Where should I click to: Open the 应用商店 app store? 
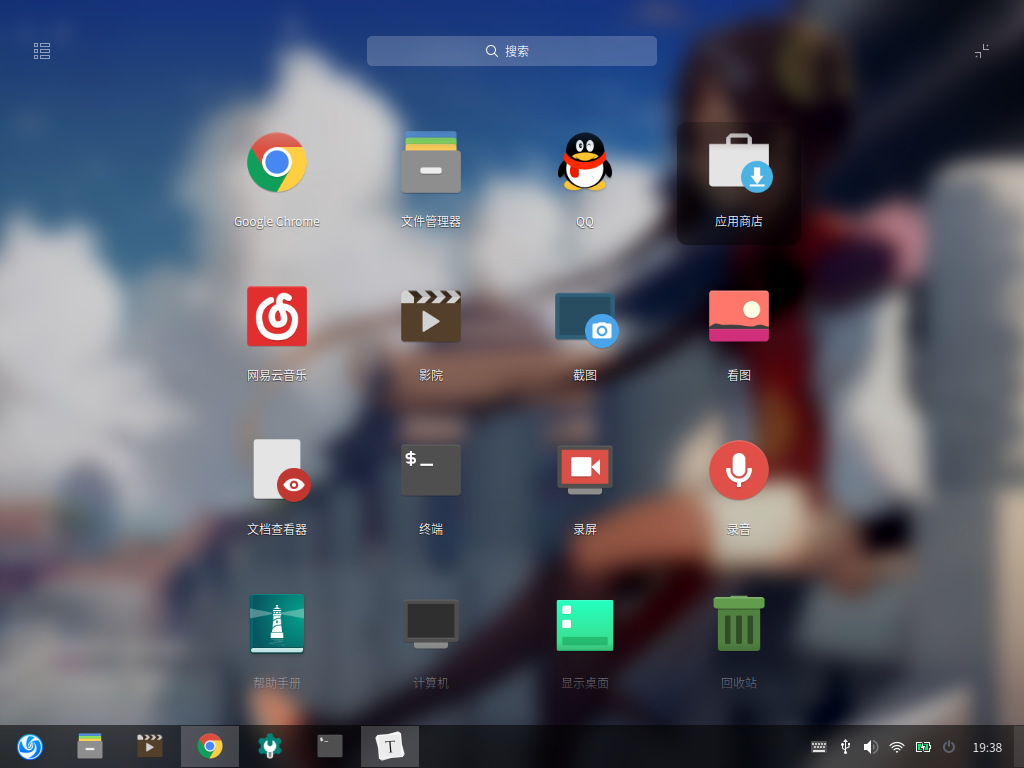pyautogui.click(x=739, y=163)
